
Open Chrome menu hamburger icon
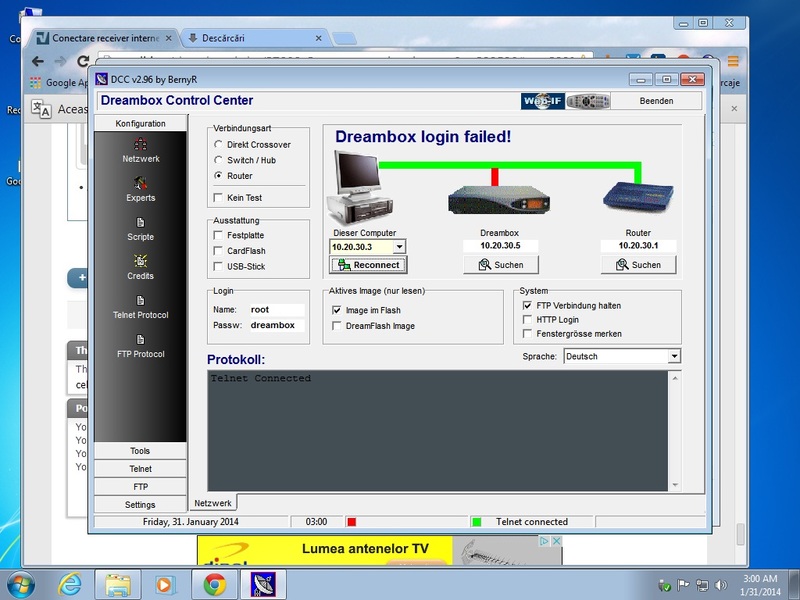[x=733, y=62]
